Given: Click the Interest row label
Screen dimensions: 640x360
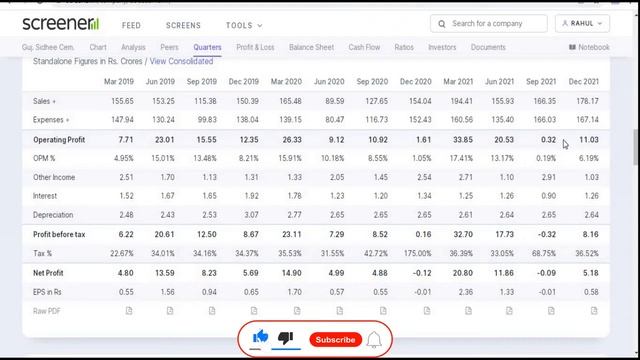Looking at the screenshot, I should (45, 196).
